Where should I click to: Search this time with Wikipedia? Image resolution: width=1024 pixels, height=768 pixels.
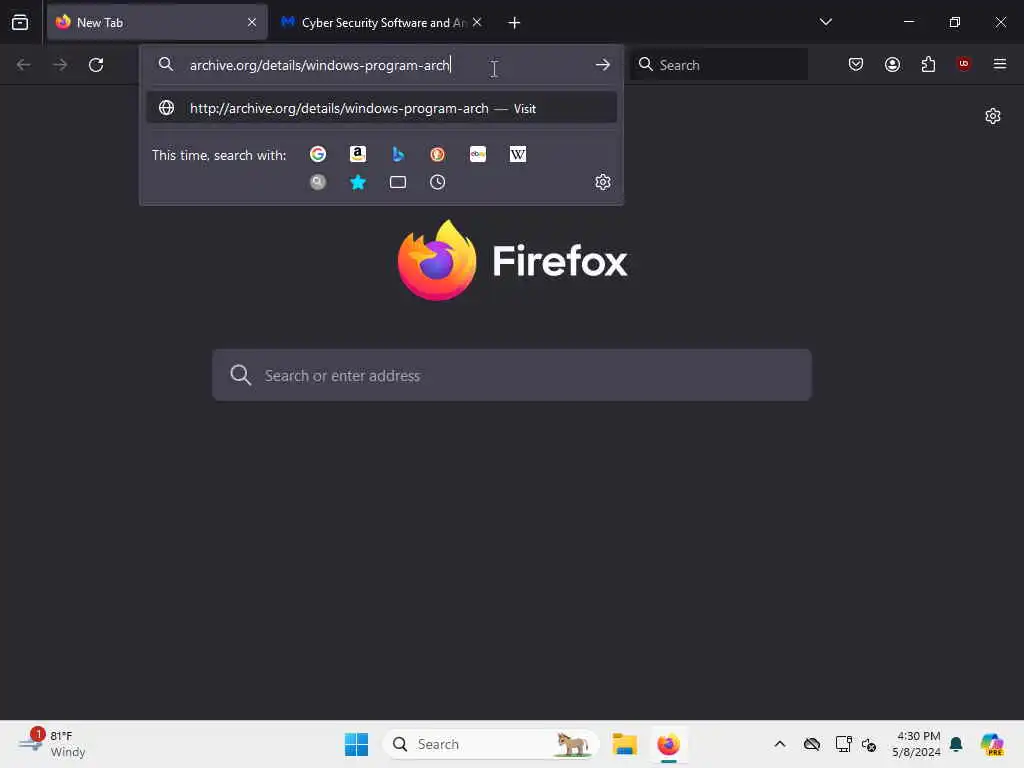coord(518,154)
